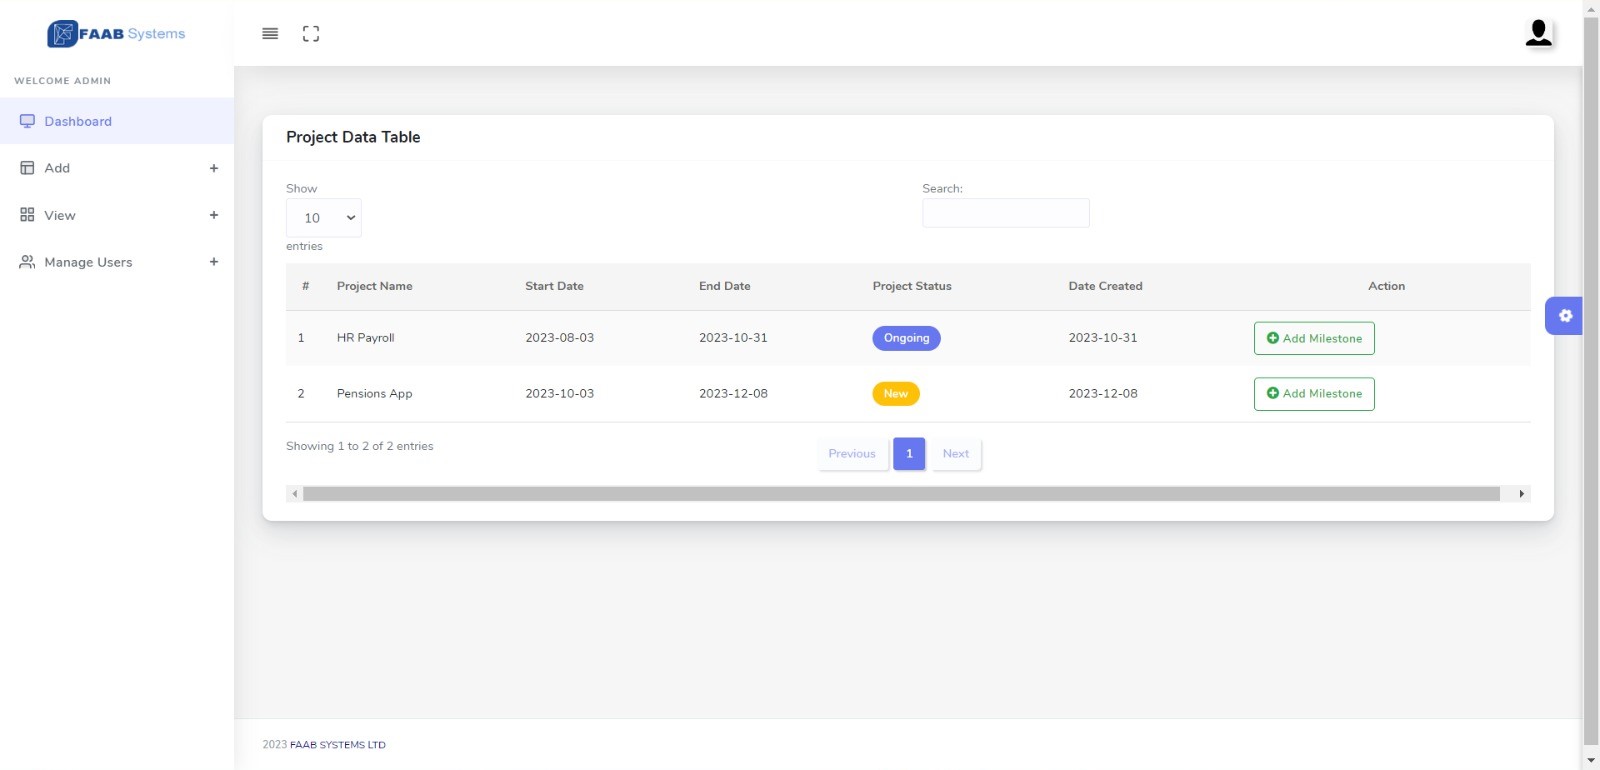This screenshot has height=770, width=1600.
Task: Sort table by Project Name column
Action: (375, 286)
